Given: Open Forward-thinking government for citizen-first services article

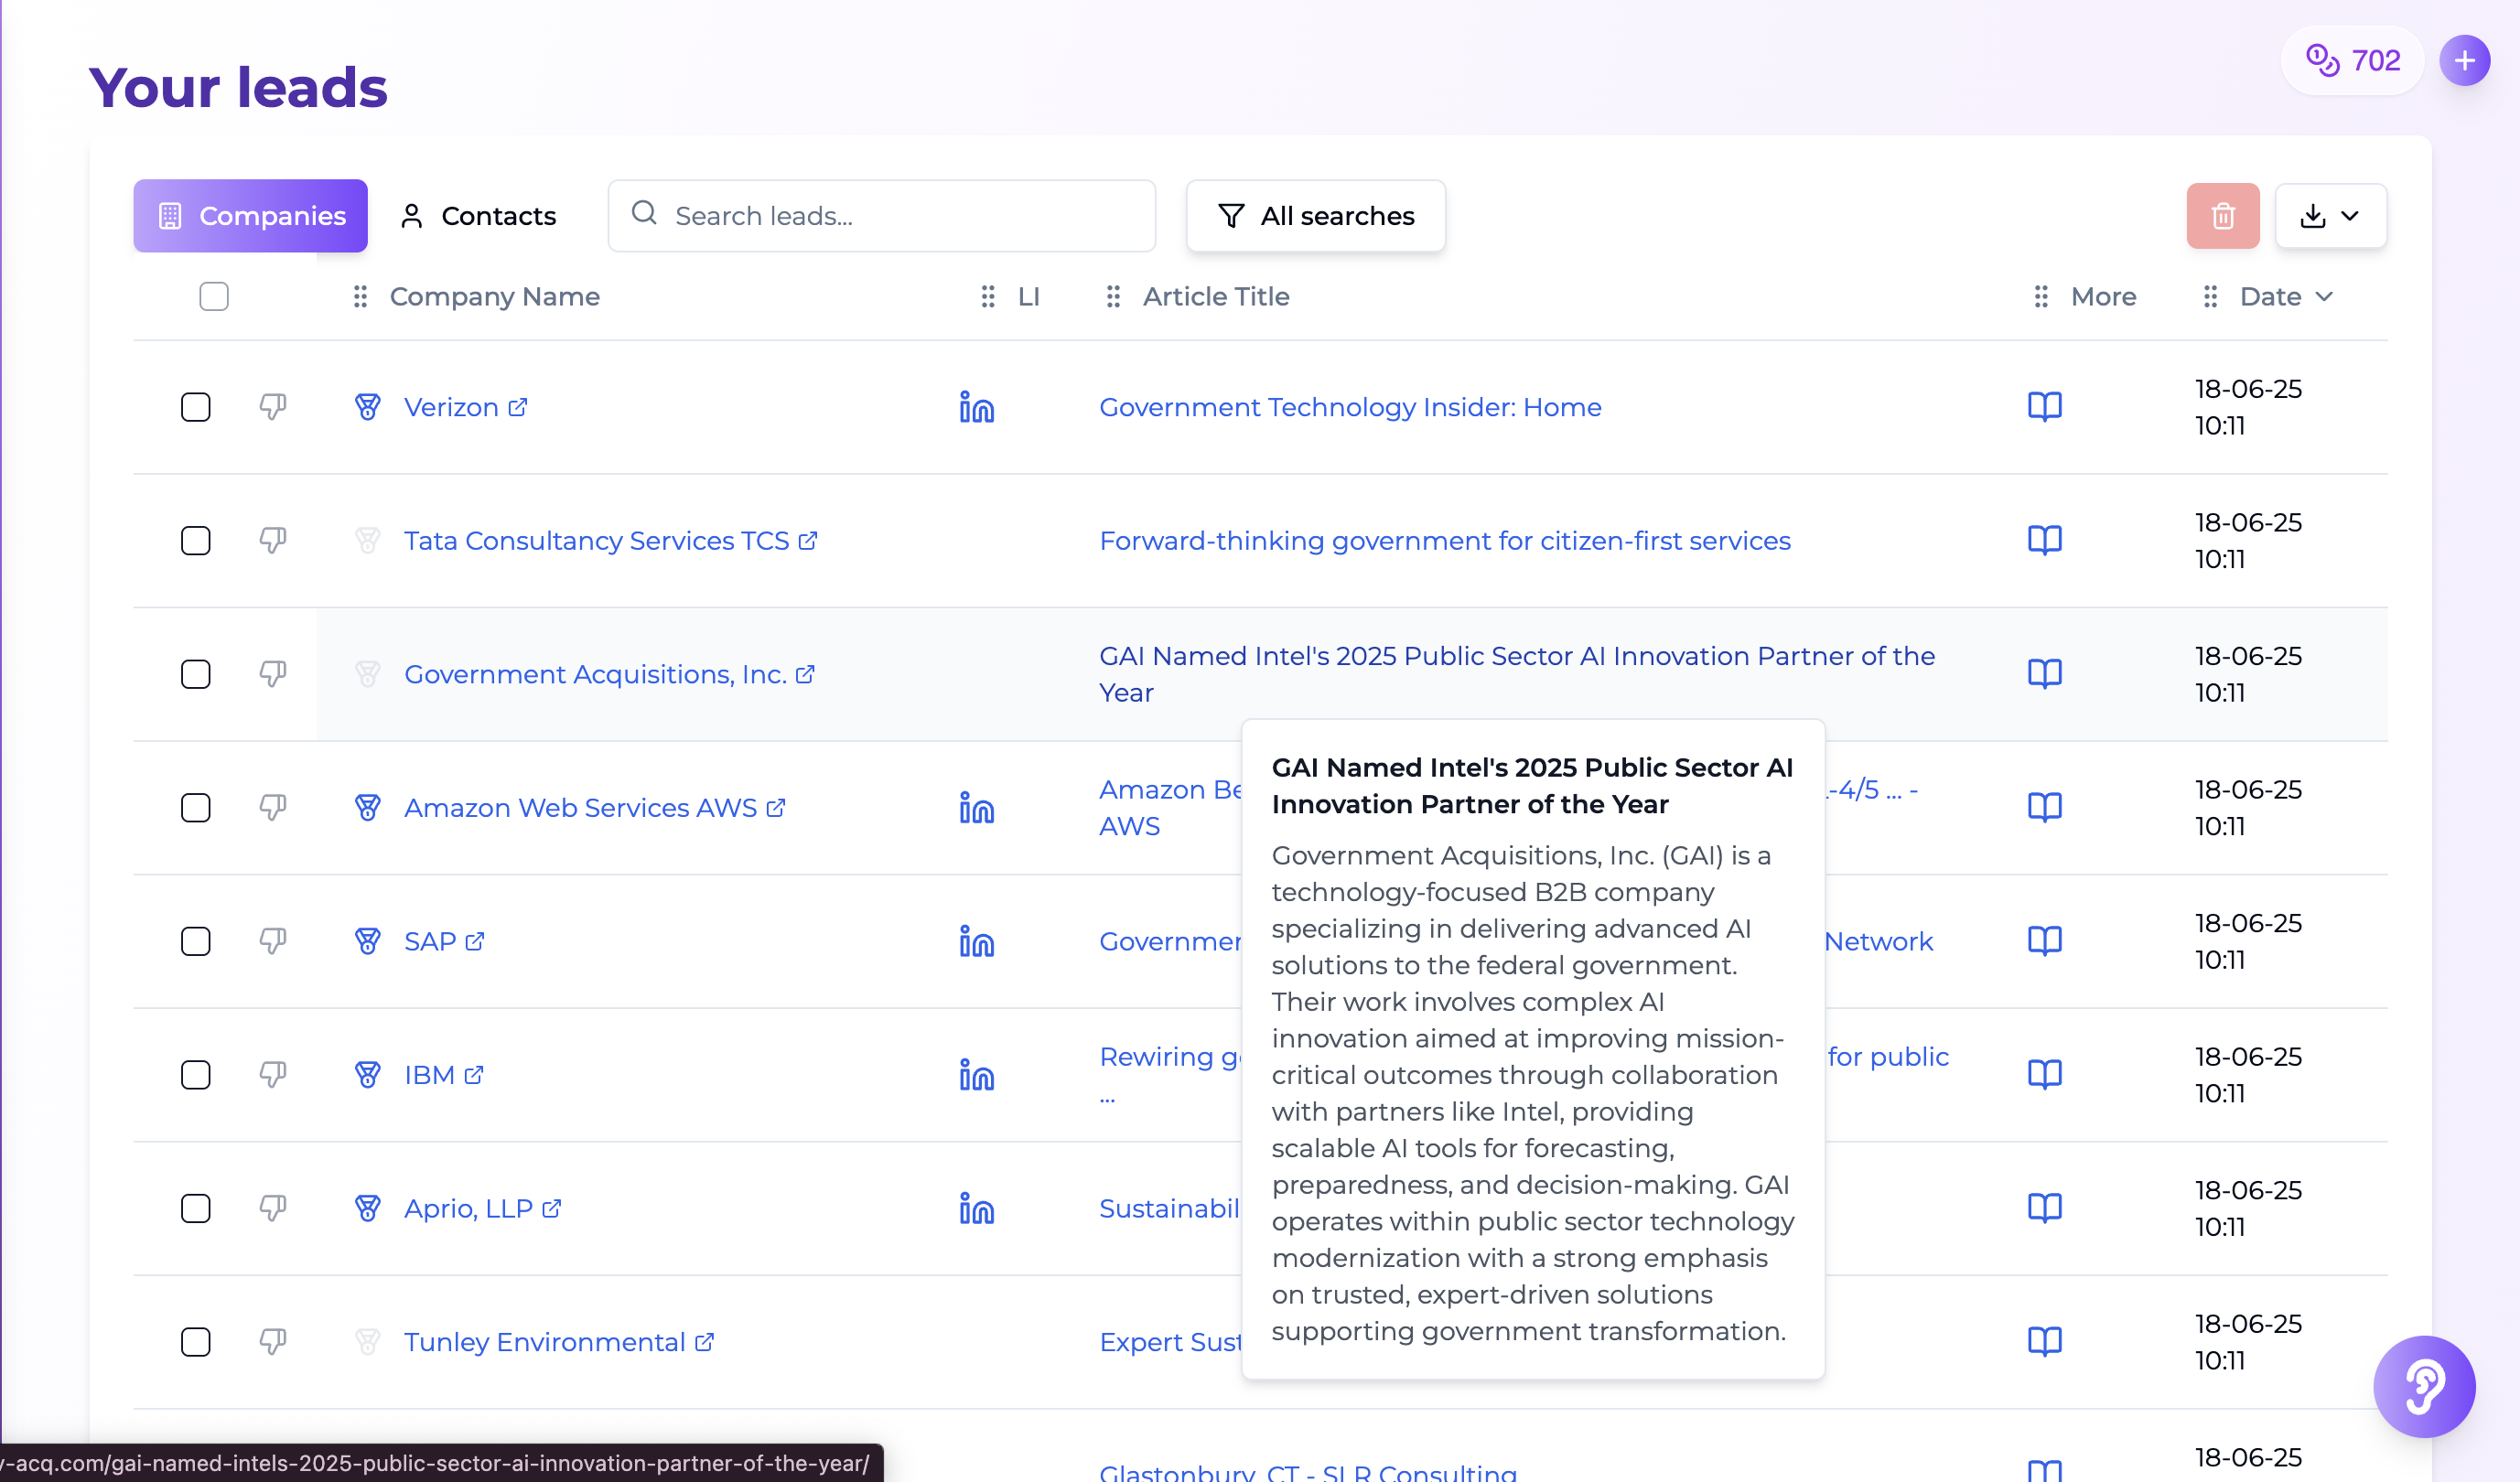Looking at the screenshot, I should (x=1445, y=541).
